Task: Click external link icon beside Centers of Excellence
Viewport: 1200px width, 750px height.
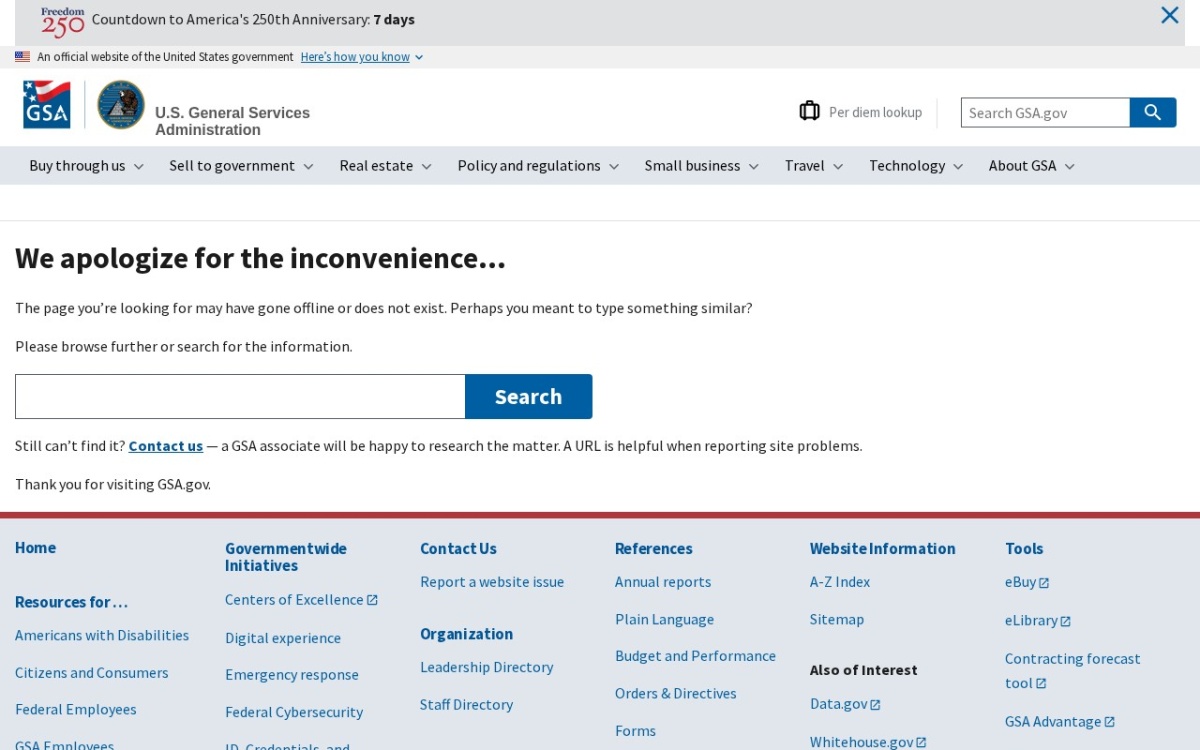Action: 372,600
